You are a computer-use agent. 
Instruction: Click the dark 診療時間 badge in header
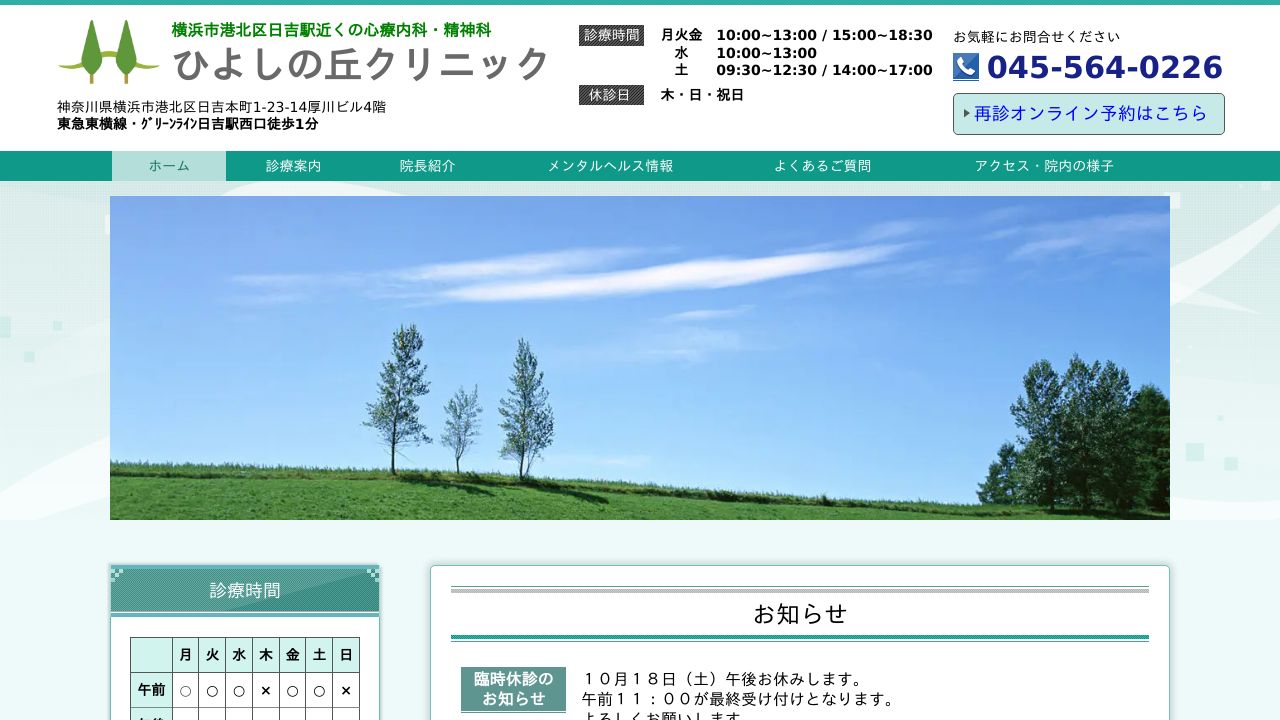tap(611, 35)
